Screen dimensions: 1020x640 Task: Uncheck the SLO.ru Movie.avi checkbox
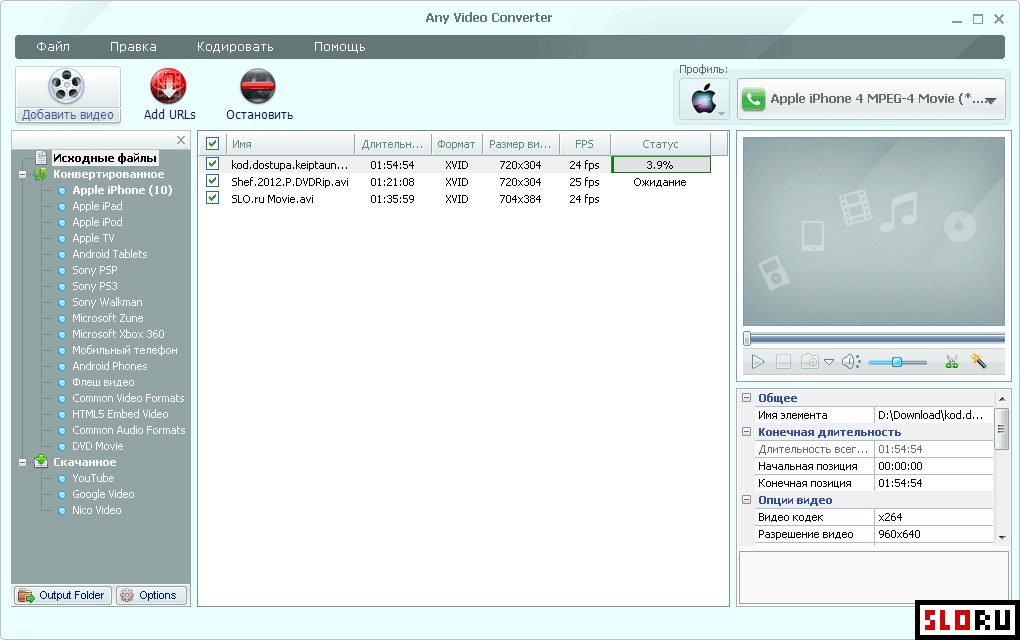click(x=212, y=197)
